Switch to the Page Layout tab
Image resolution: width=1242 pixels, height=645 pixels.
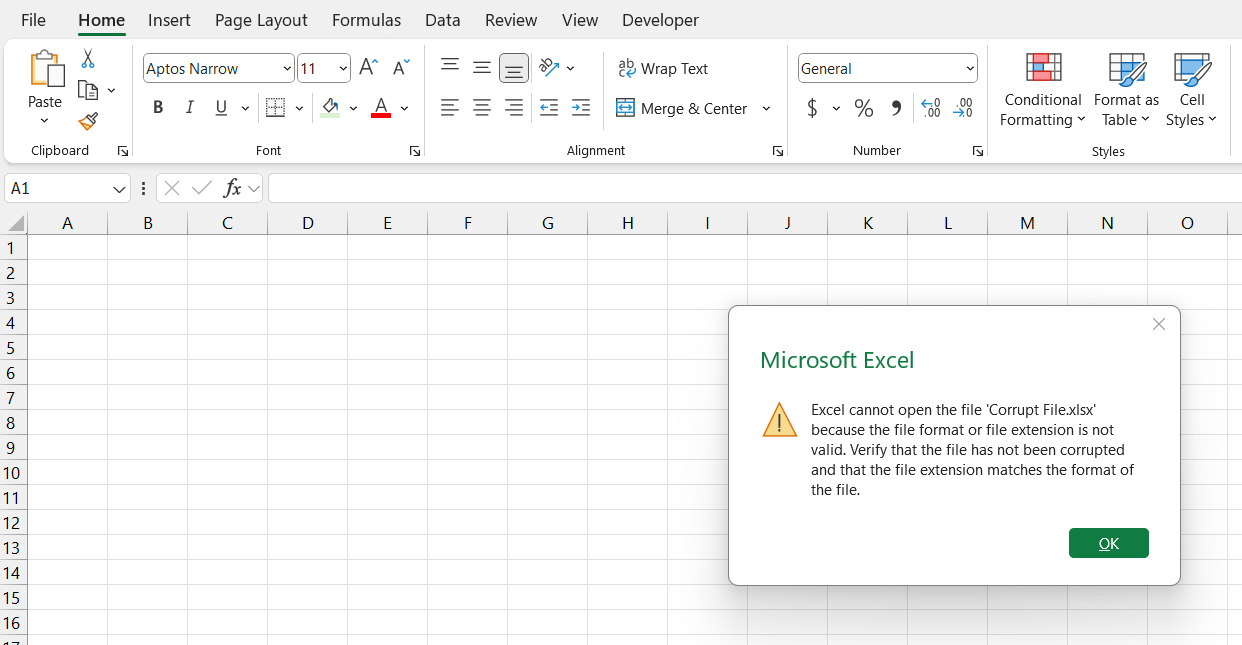(x=261, y=20)
